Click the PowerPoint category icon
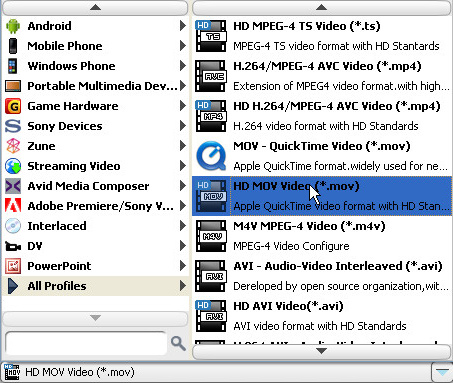 (13, 266)
